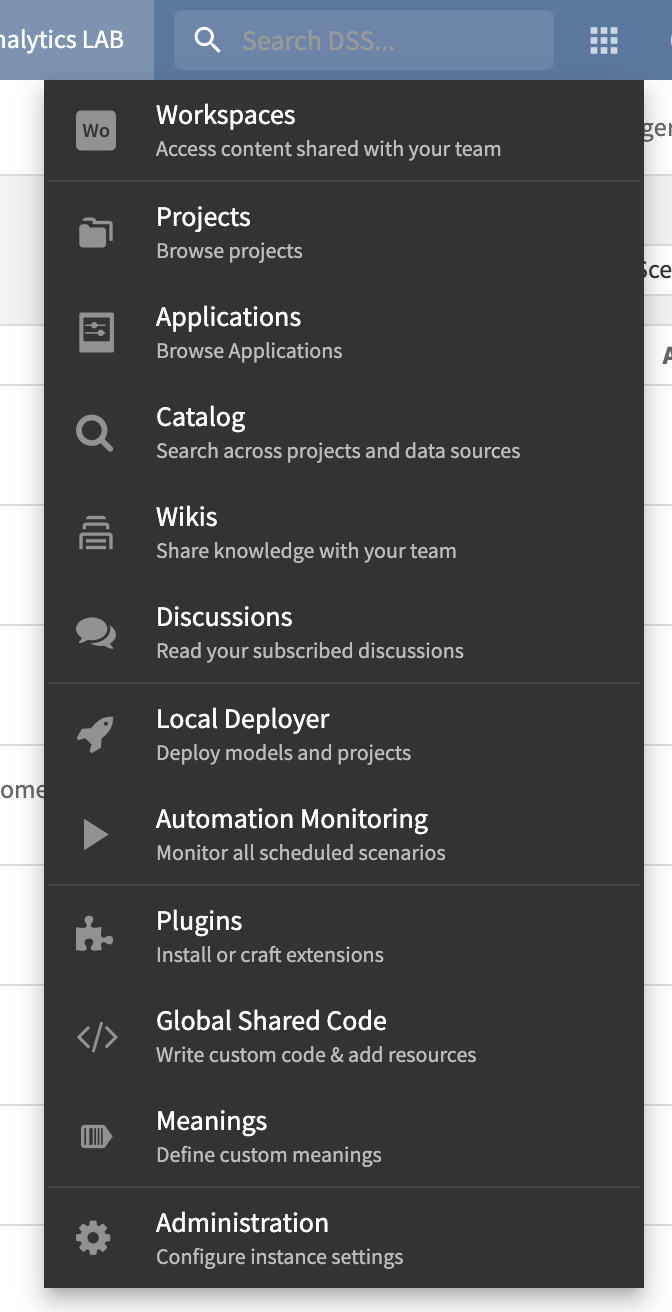Open Applications menu entry
The image size is (672, 1312).
point(344,333)
